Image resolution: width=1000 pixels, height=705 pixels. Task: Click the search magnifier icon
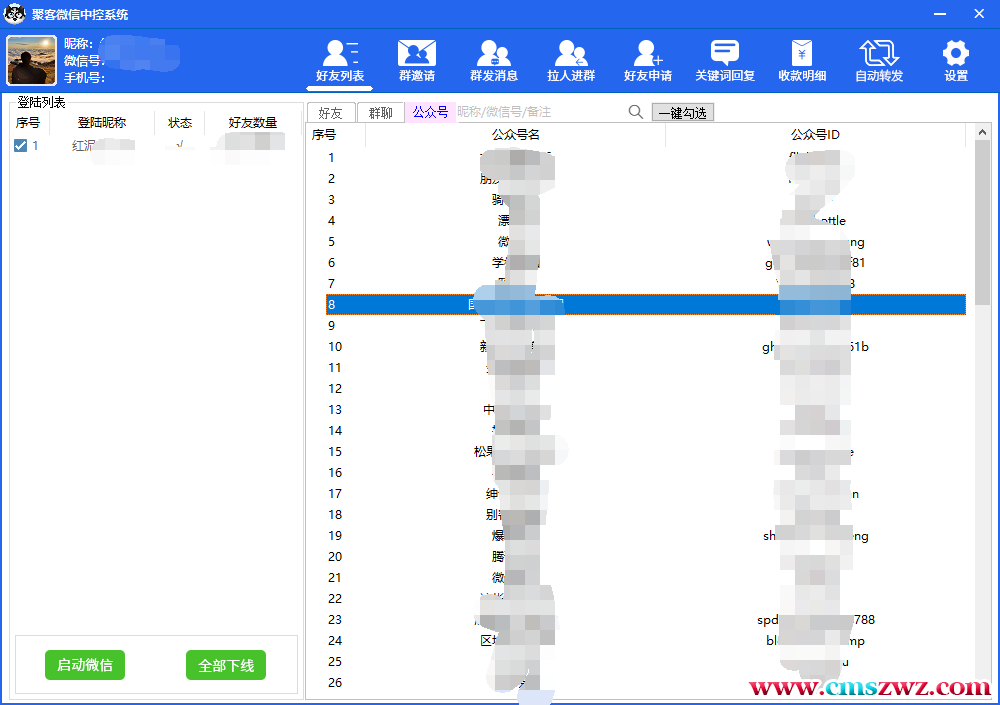[x=636, y=112]
